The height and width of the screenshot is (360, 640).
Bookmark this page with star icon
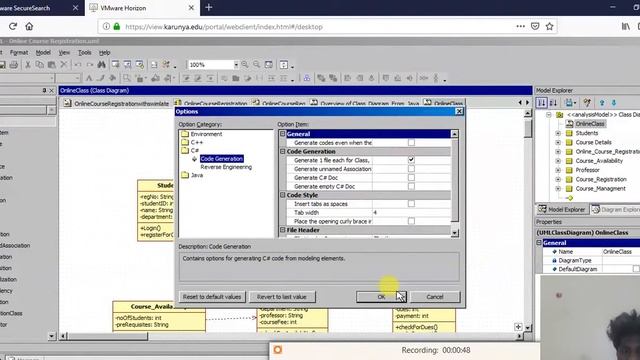549,27
